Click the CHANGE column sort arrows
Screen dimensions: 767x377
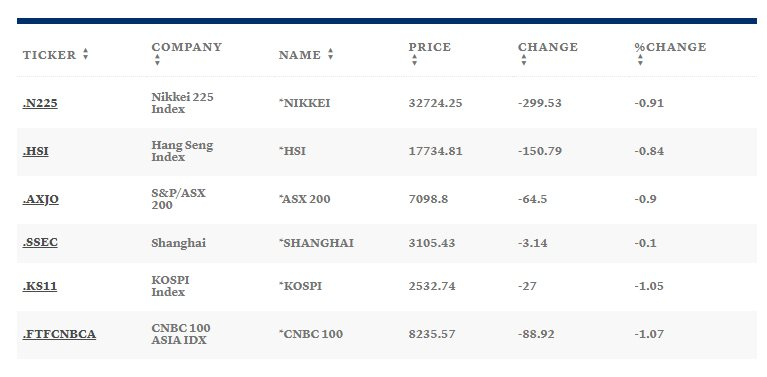pyautogui.click(x=524, y=60)
